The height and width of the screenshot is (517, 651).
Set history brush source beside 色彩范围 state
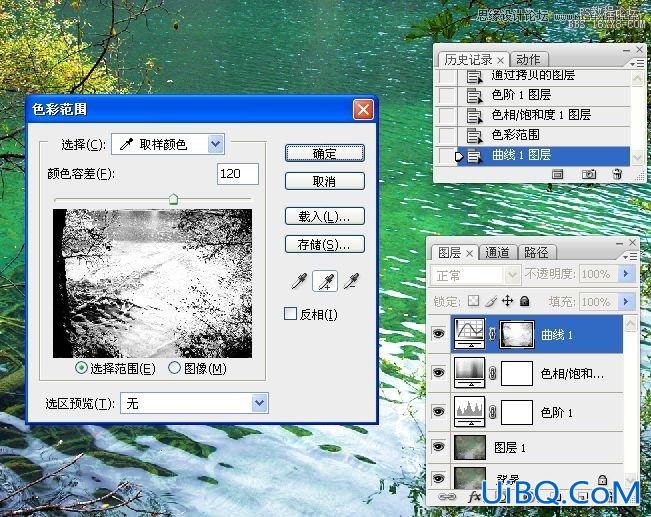tap(446, 135)
